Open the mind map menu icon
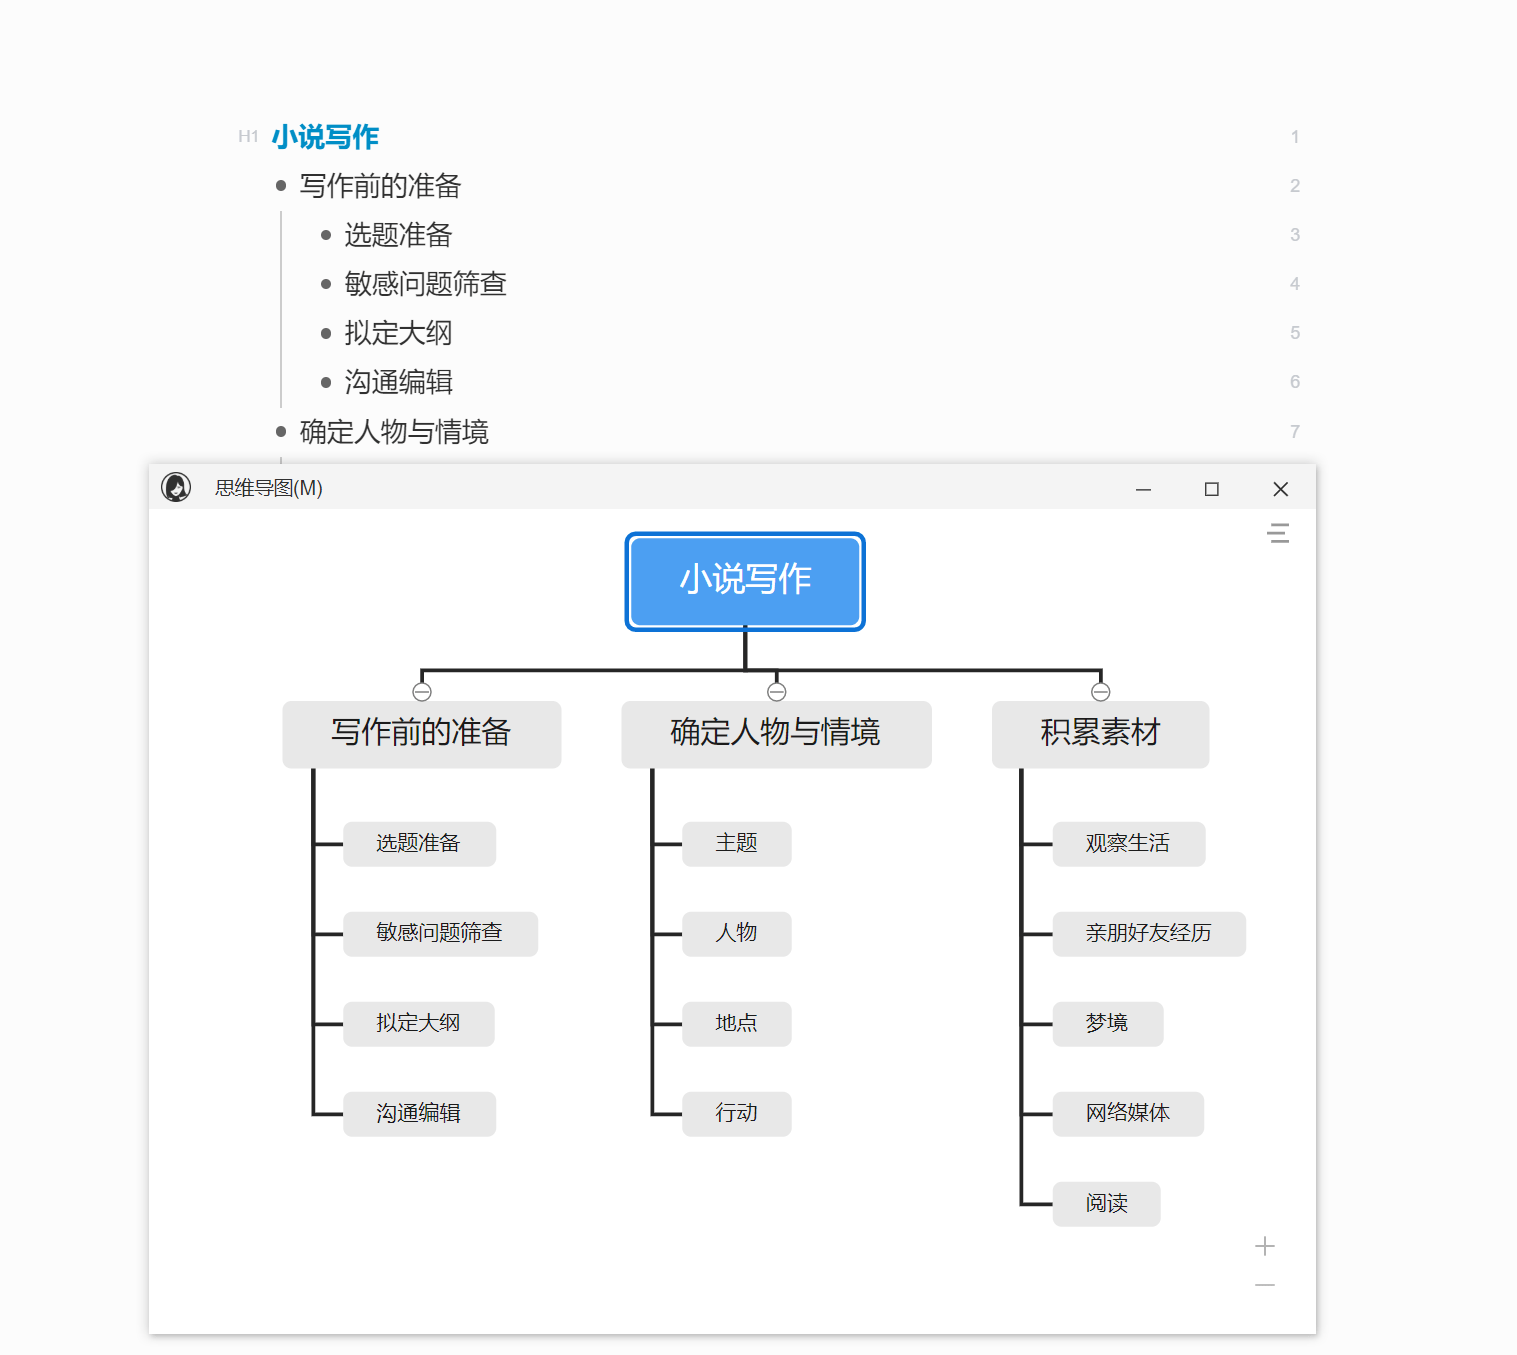Image resolution: width=1517 pixels, height=1355 pixels. (x=1278, y=533)
